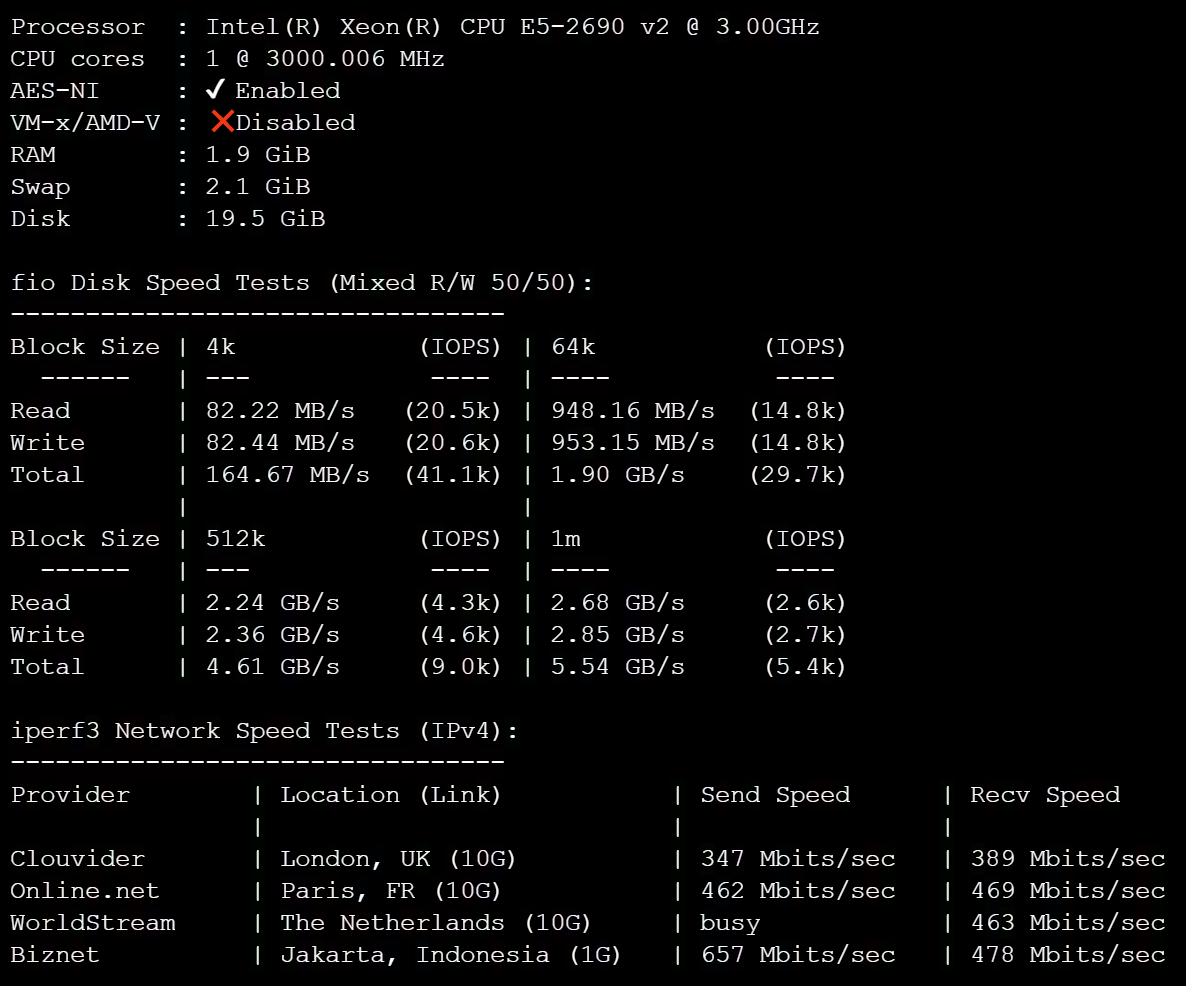Click the iperf3 Network Speed Tests heading
This screenshot has height=986, width=1186.
point(264,731)
